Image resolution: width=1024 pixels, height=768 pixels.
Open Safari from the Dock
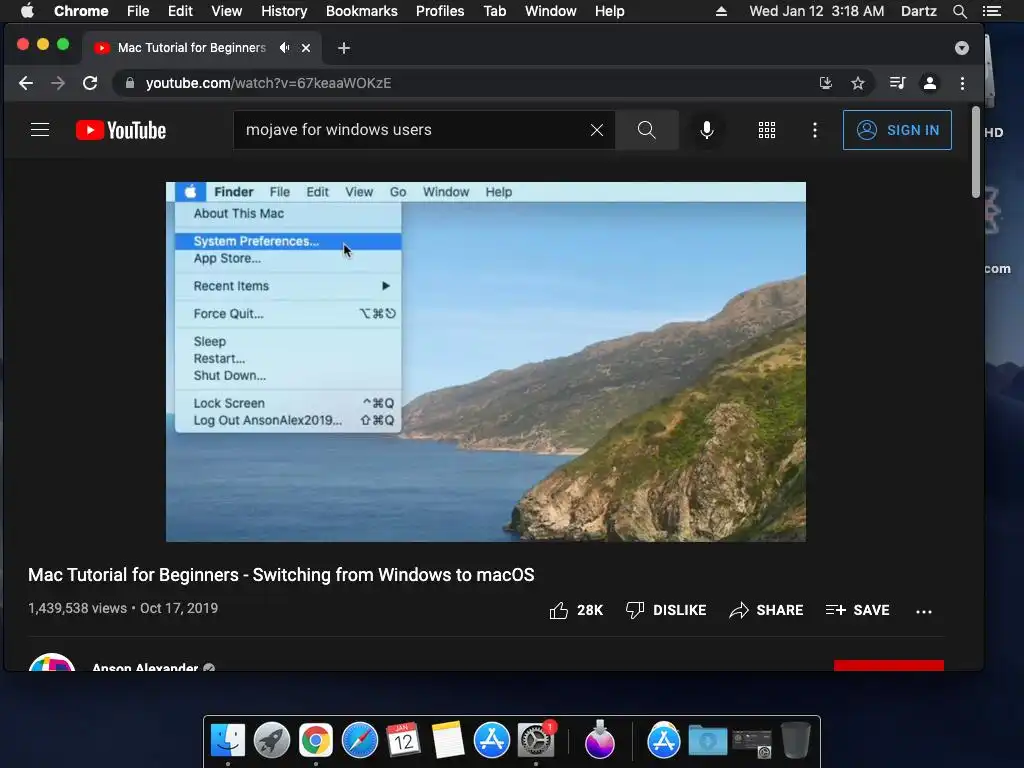(x=360, y=741)
